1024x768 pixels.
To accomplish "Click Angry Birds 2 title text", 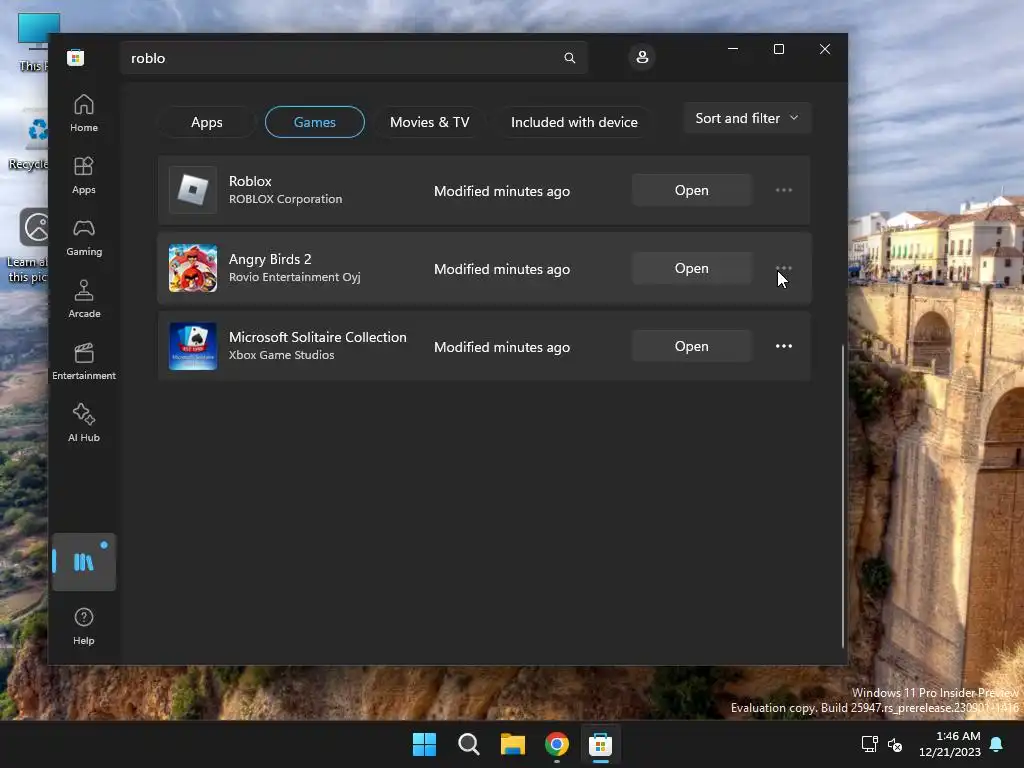I will (270, 259).
